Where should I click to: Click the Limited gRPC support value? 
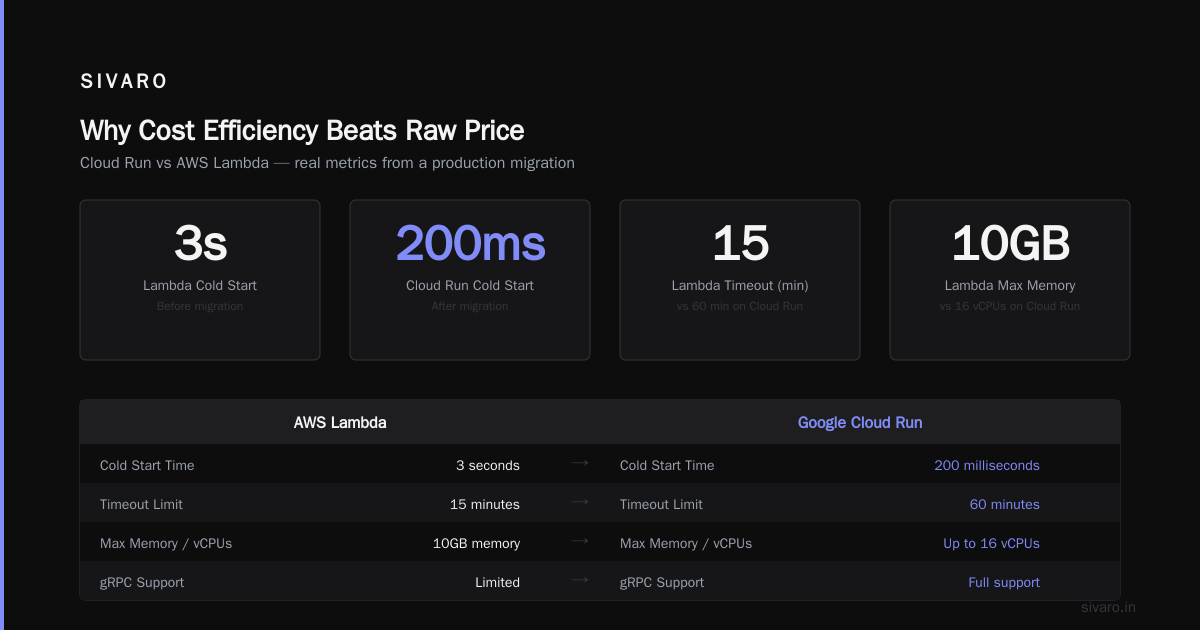coord(497,582)
